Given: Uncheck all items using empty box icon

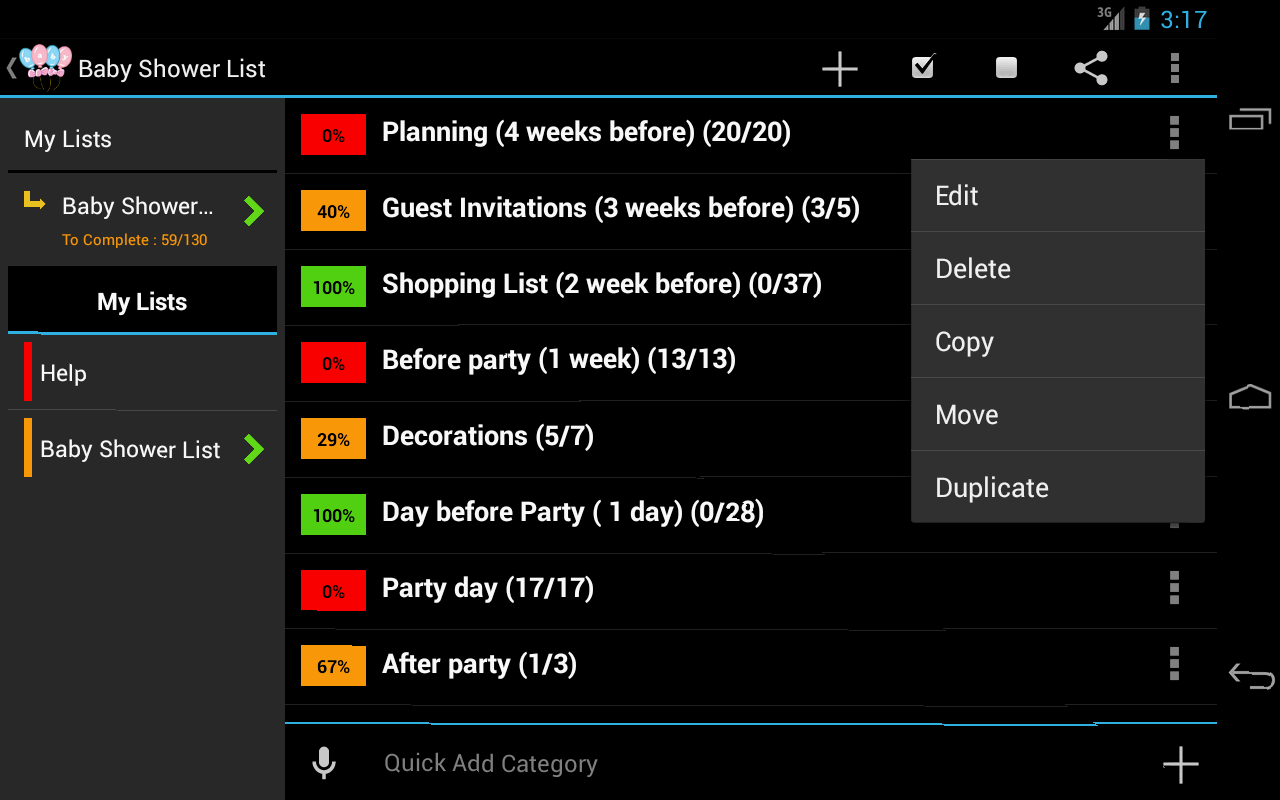Looking at the screenshot, I should [x=1006, y=68].
